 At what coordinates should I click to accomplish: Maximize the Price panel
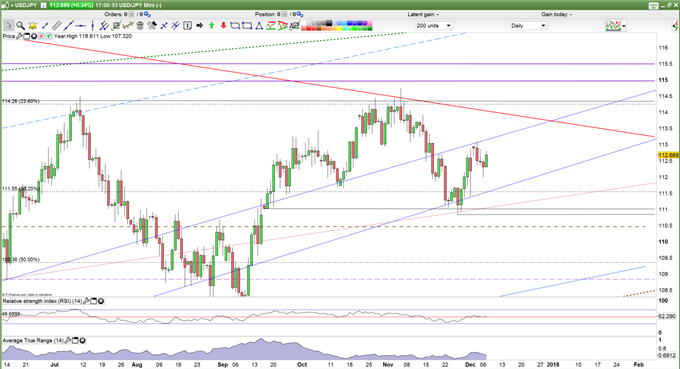click(26, 36)
